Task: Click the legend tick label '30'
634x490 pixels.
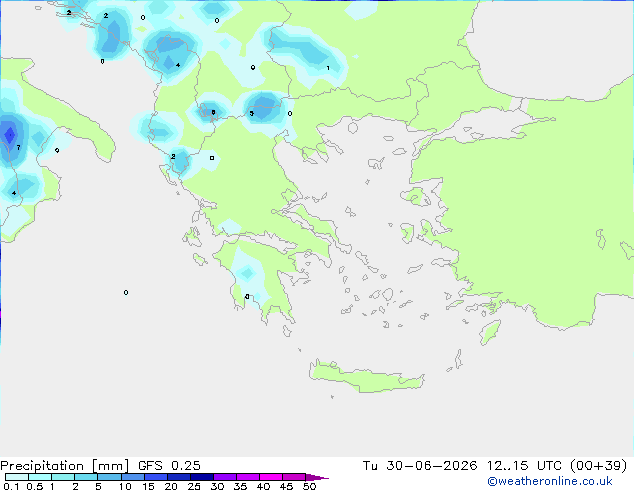Action: tap(217, 486)
